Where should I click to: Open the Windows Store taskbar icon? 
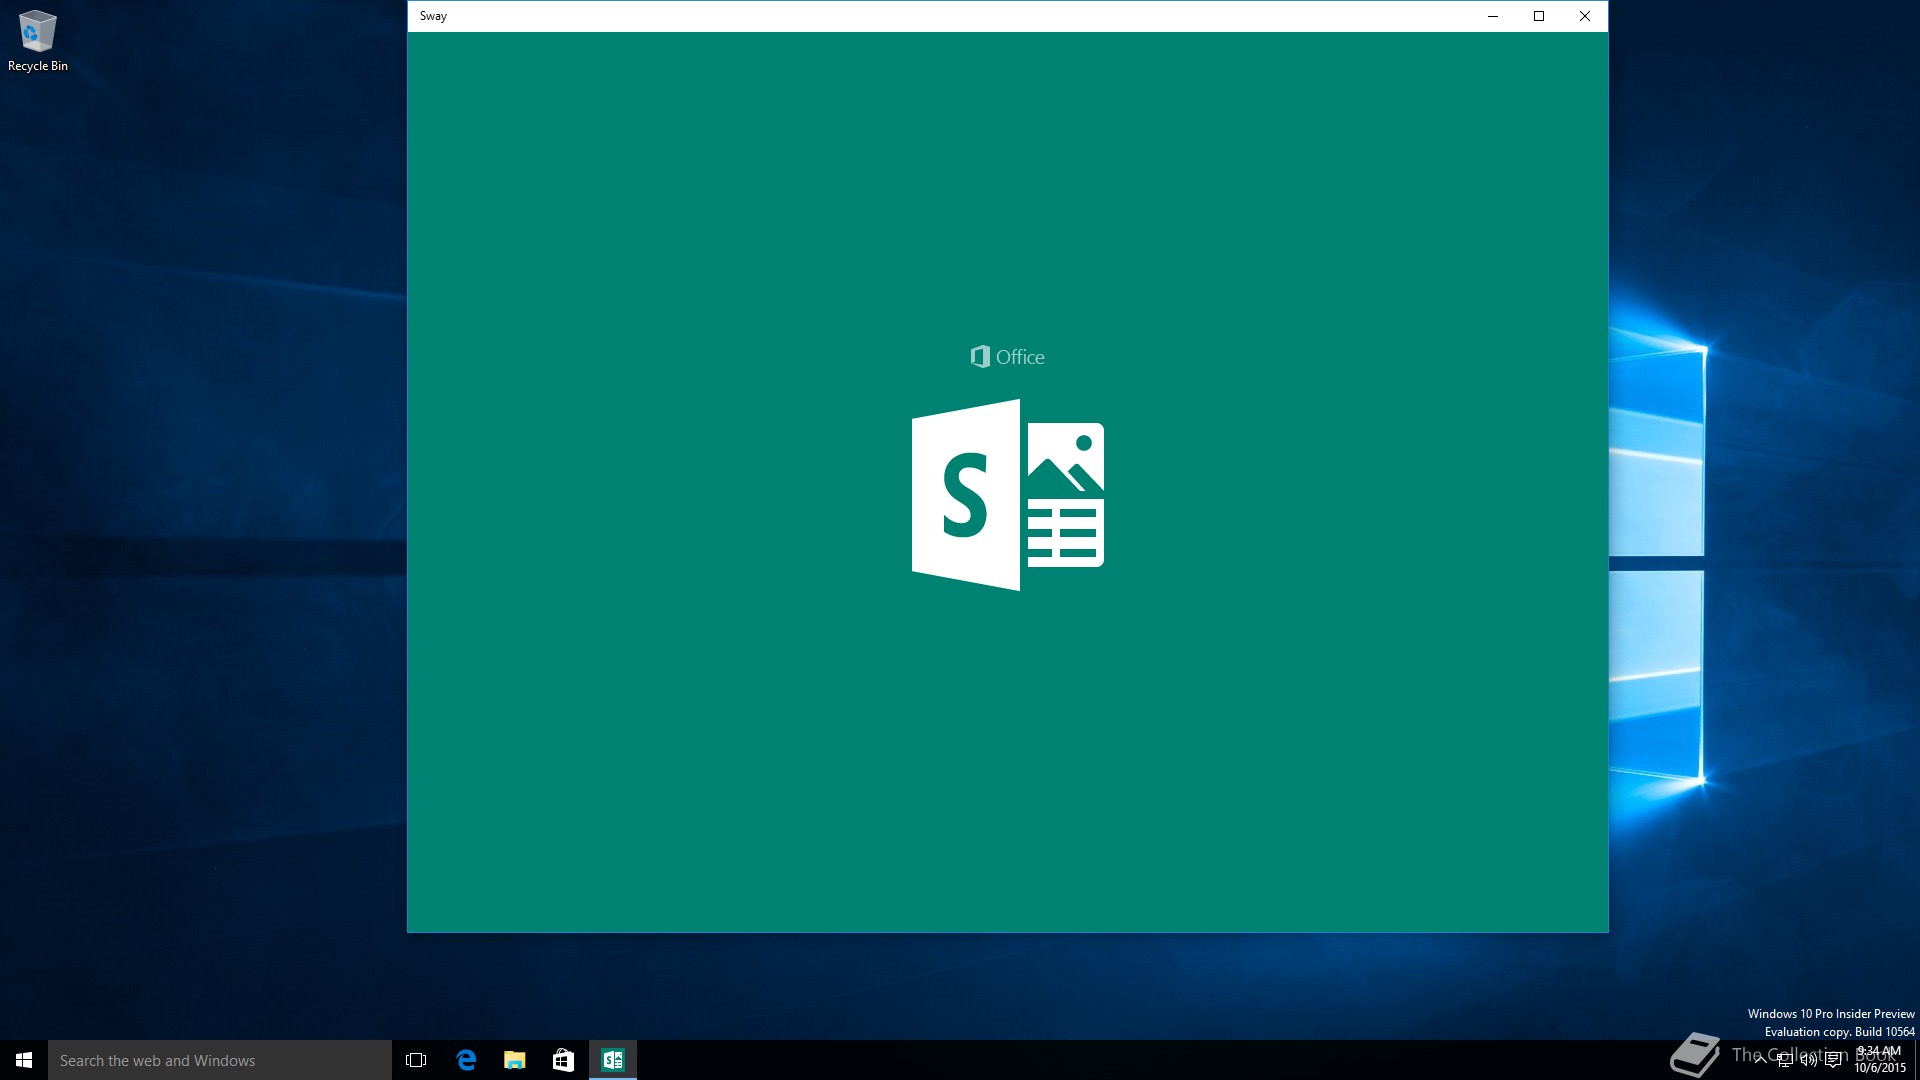click(563, 1060)
